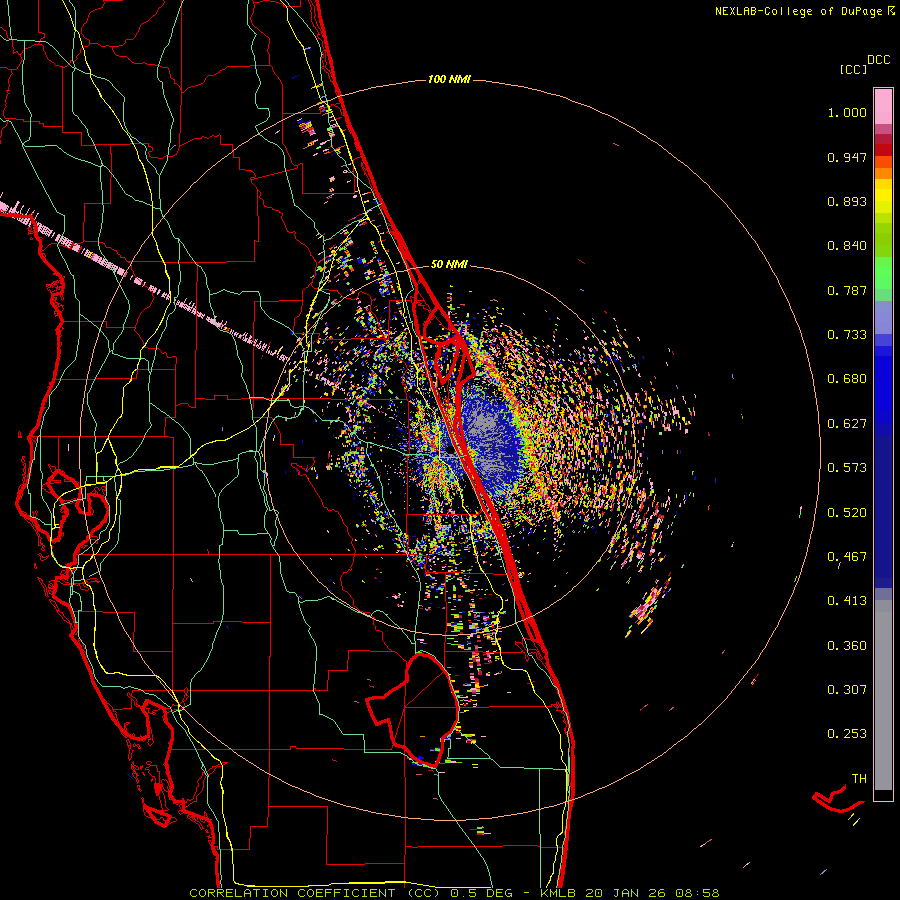
Task: Pick the red swatch just above 0.947
Action: [x=883, y=149]
